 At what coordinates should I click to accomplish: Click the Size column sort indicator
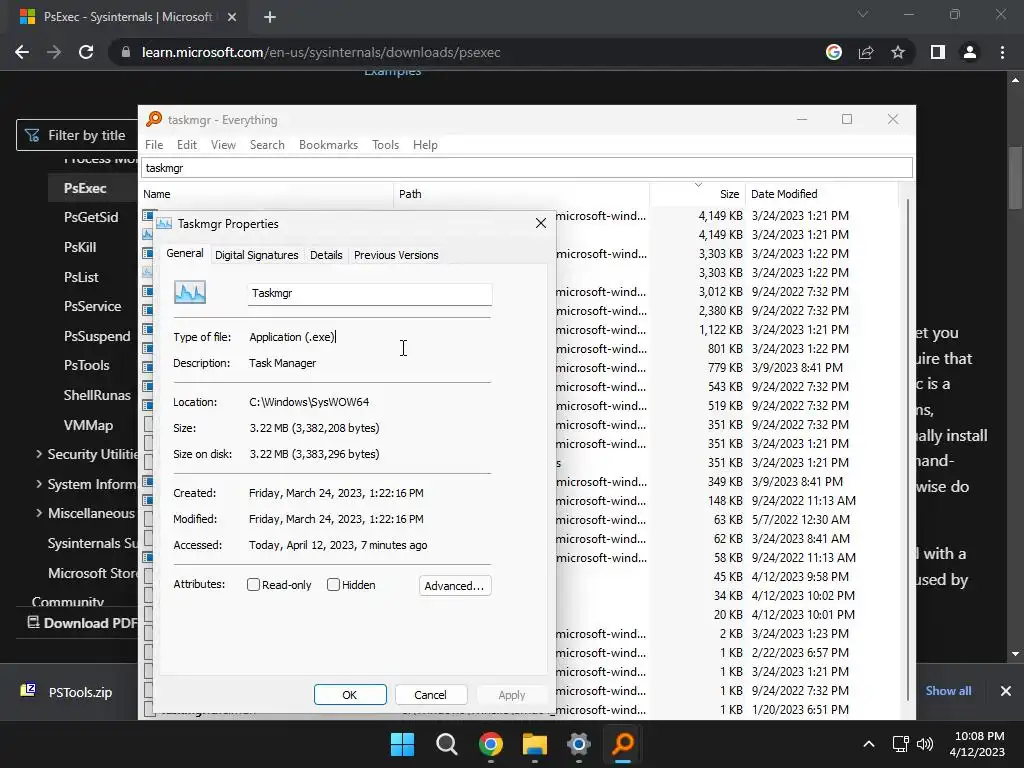698,185
